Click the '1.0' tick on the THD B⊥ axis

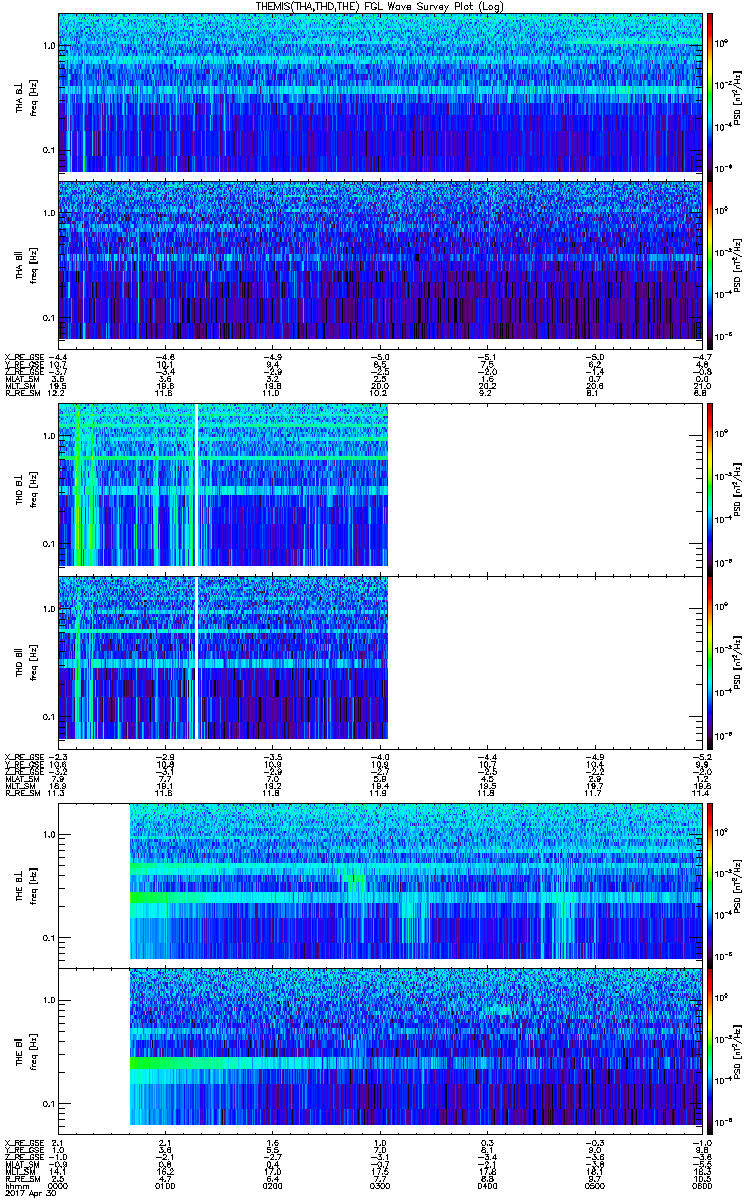pyautogui.click(x=49, y=437)
